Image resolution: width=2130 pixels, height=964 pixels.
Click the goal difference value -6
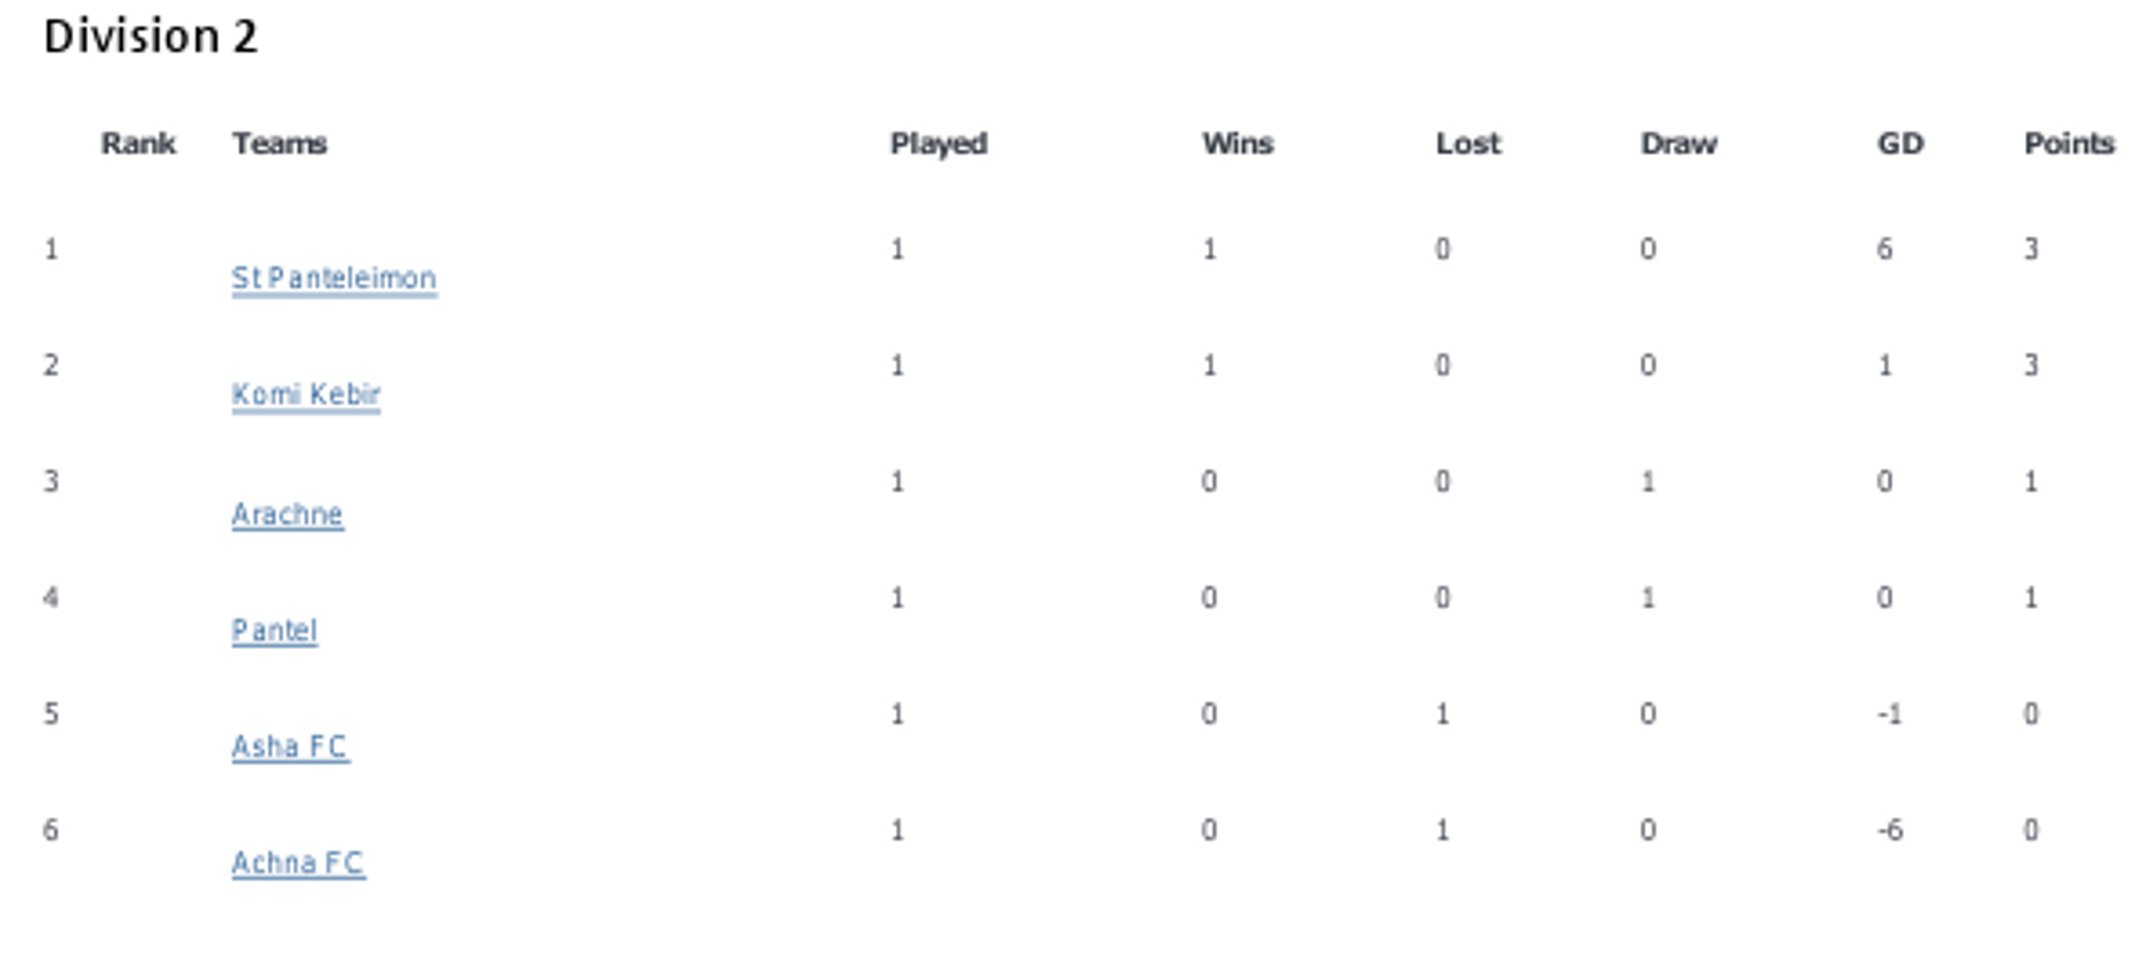click(1889, 830)
